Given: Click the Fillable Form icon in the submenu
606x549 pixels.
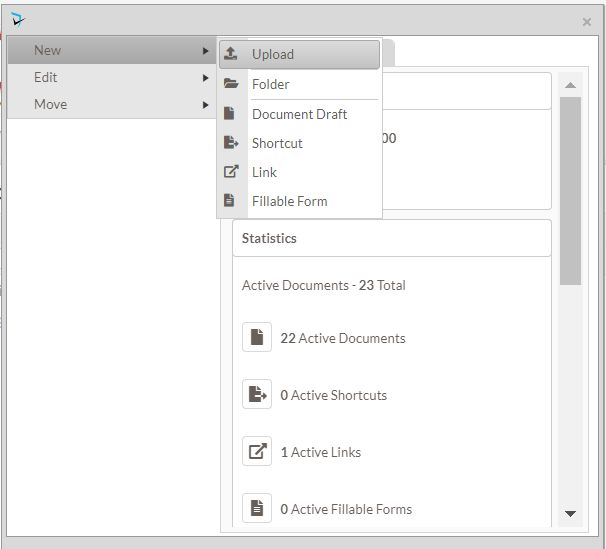Looking at the screenshot, I should click(x=229, y=201).
